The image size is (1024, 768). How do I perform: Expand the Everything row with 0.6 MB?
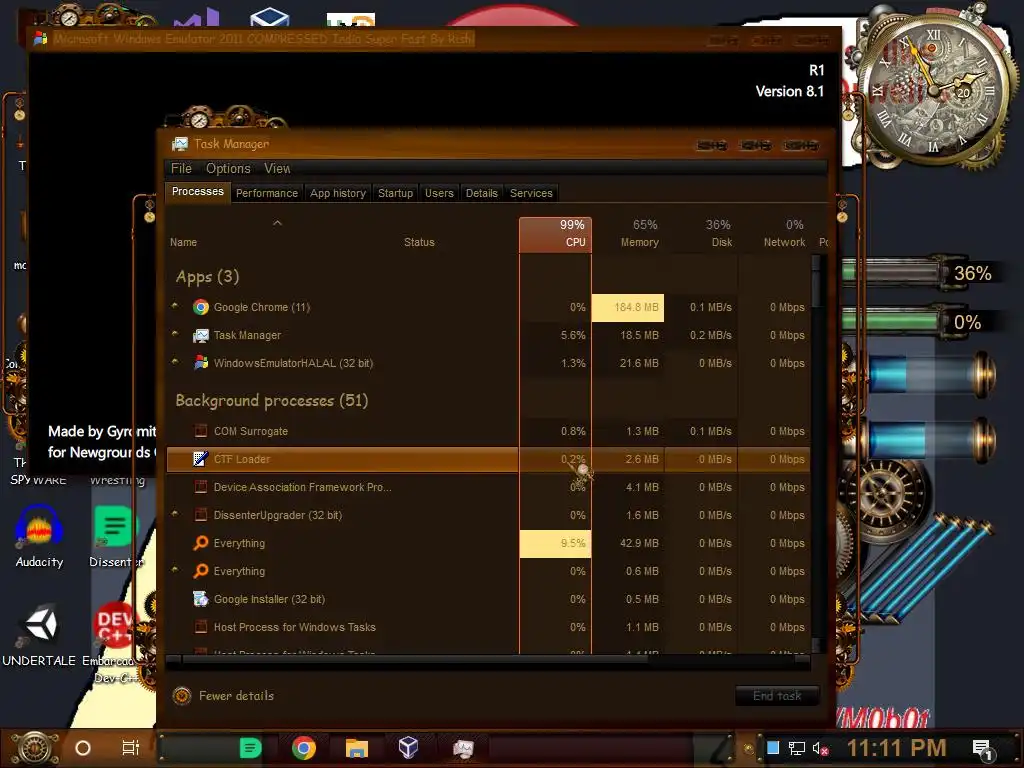[x=175, y=570]
